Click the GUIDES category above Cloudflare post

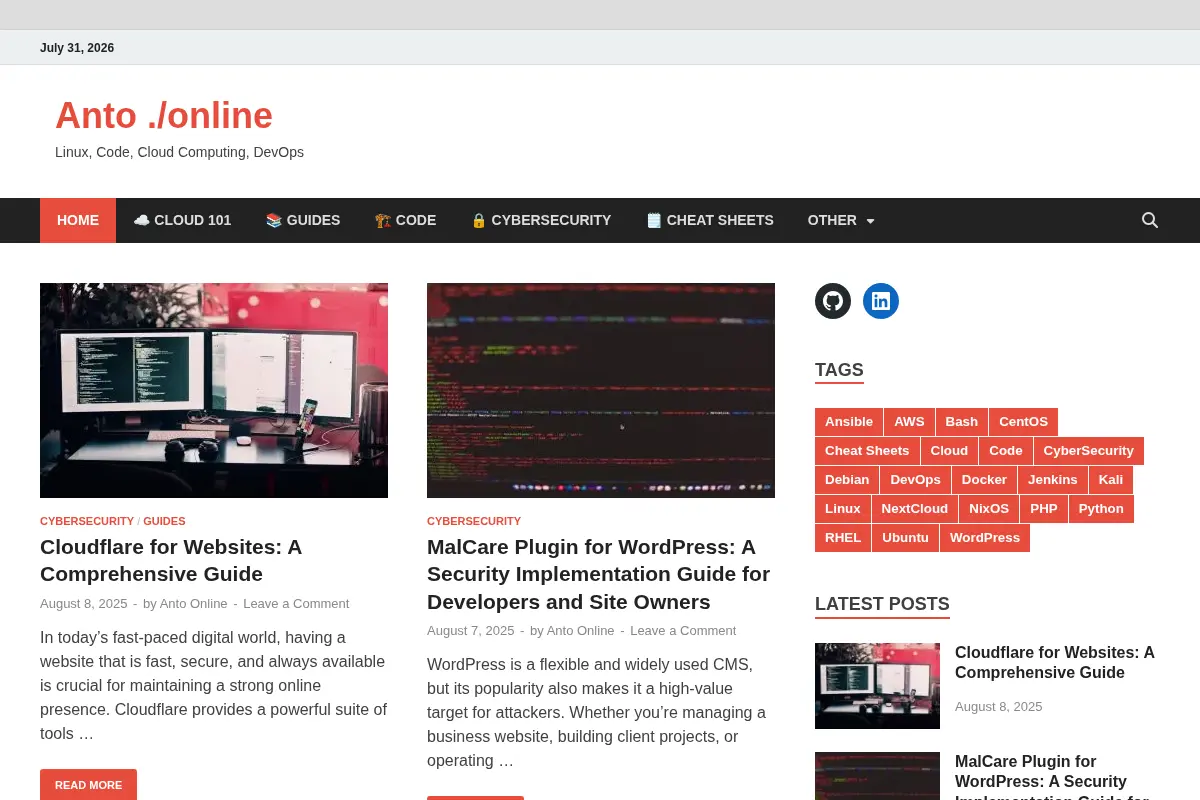(164, 521)
